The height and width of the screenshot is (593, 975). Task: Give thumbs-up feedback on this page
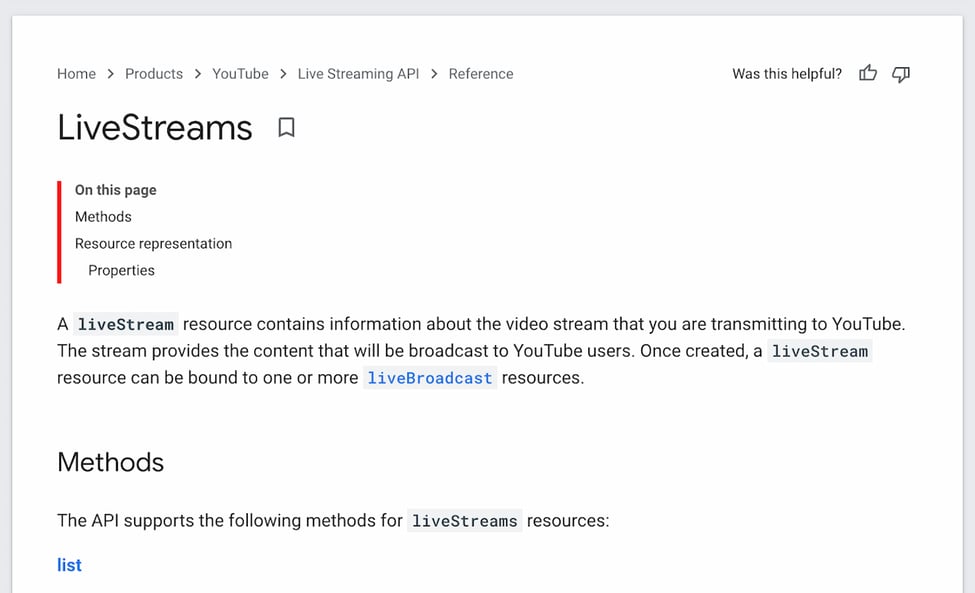pyautogui.click(x=867, y=73)
